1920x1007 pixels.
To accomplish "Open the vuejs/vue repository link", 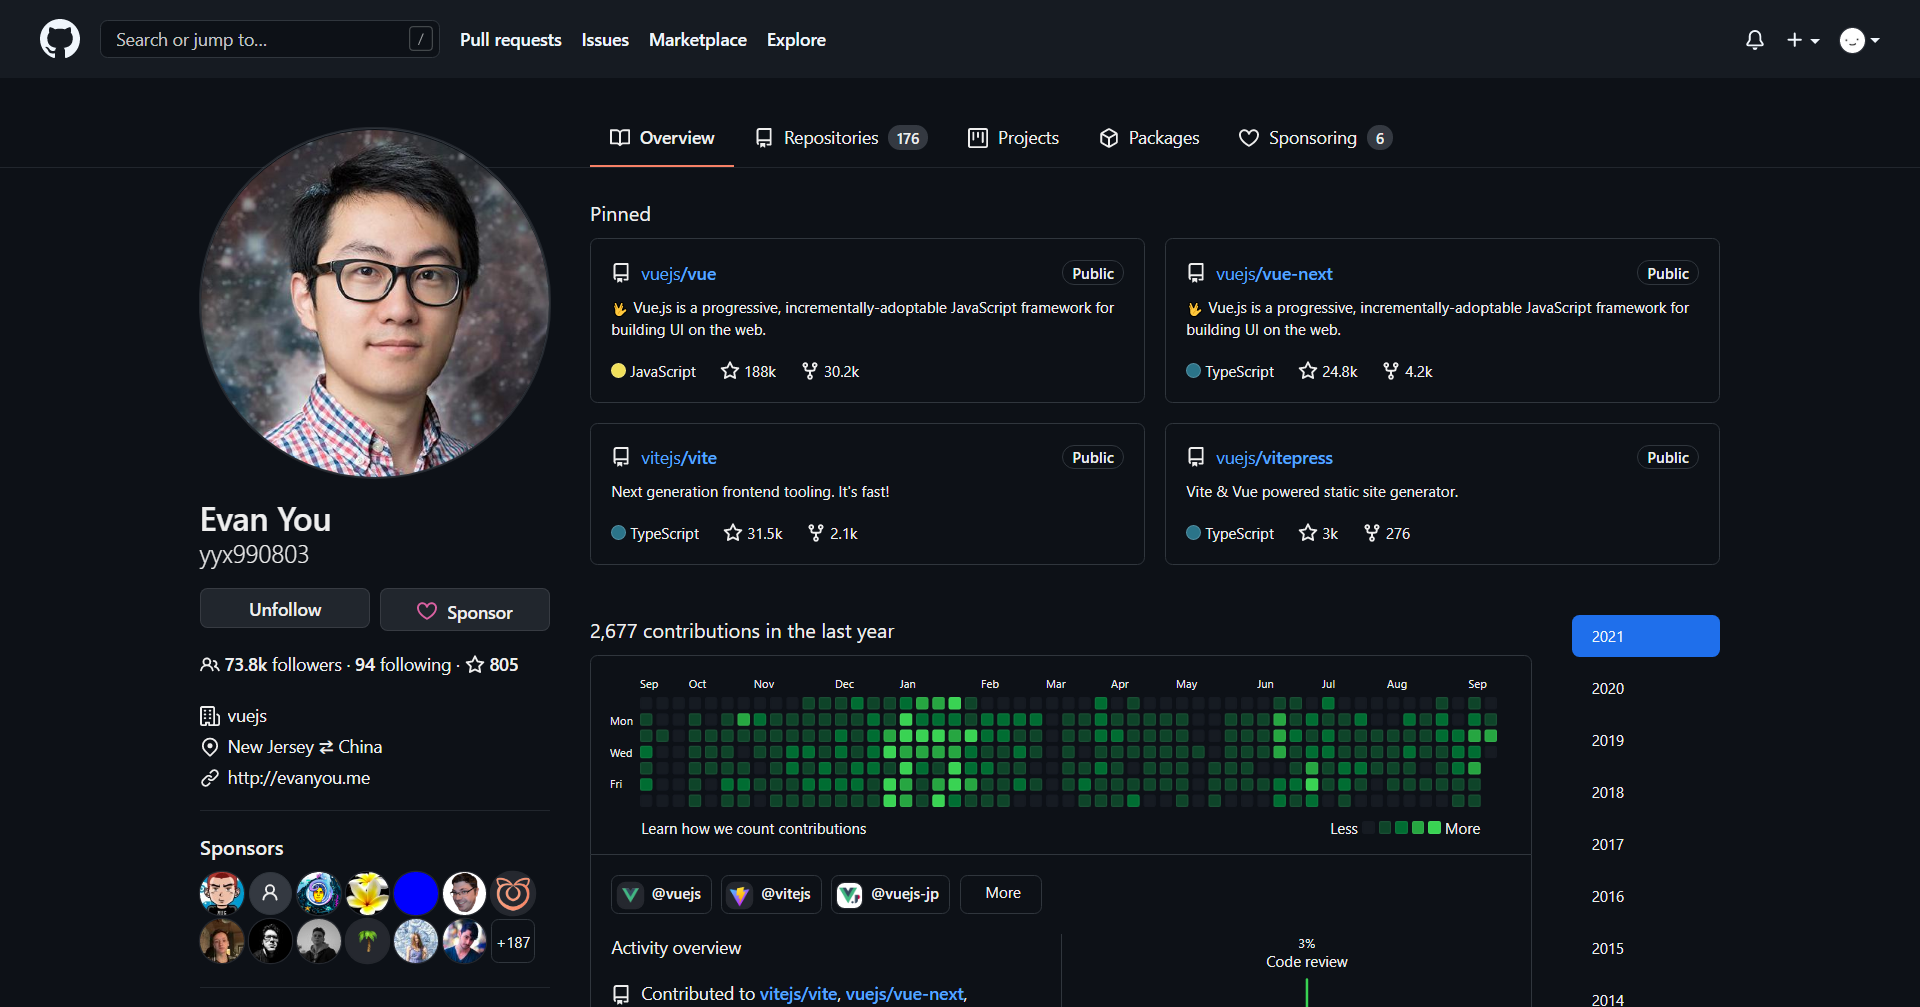I will pos(678,274).
